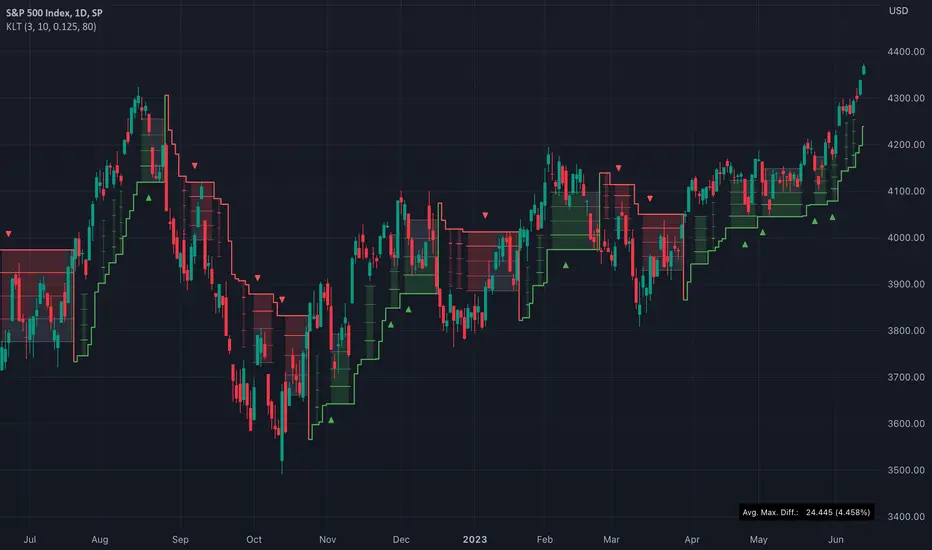Click the green up-triangle signal in early November
The image size is (932, 550).
pos(331,420)
